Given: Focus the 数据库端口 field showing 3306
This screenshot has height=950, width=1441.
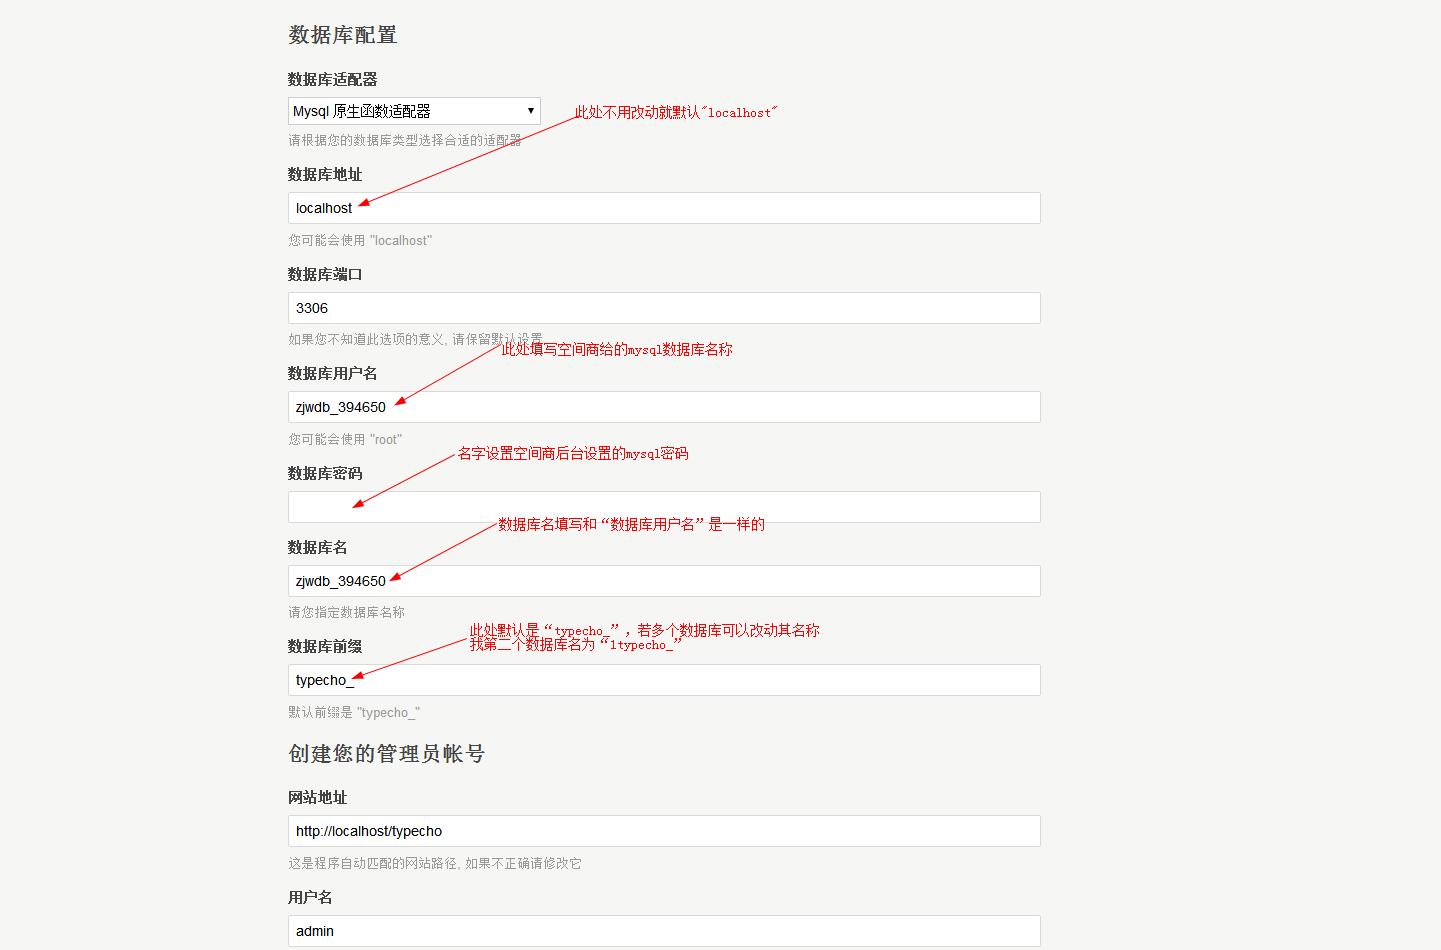Looking at the screenshot, I should pos(664,308).
